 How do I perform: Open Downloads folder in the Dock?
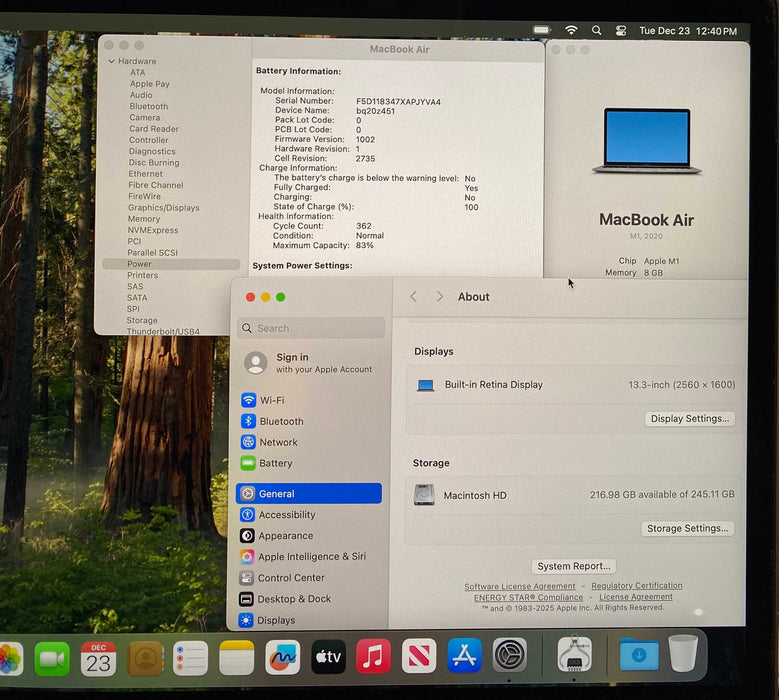[x=639, y=654]
